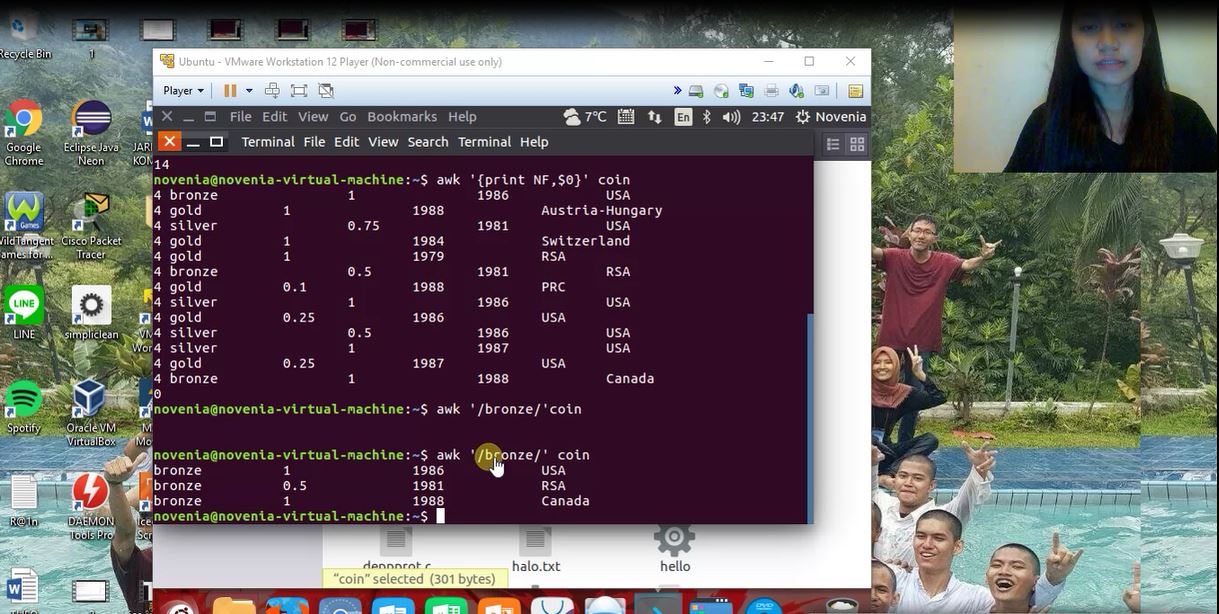Screen dimensions: 1219x614
Task: Click the Cisco Packet Tracer desktop shortcut
Action: 91,226
